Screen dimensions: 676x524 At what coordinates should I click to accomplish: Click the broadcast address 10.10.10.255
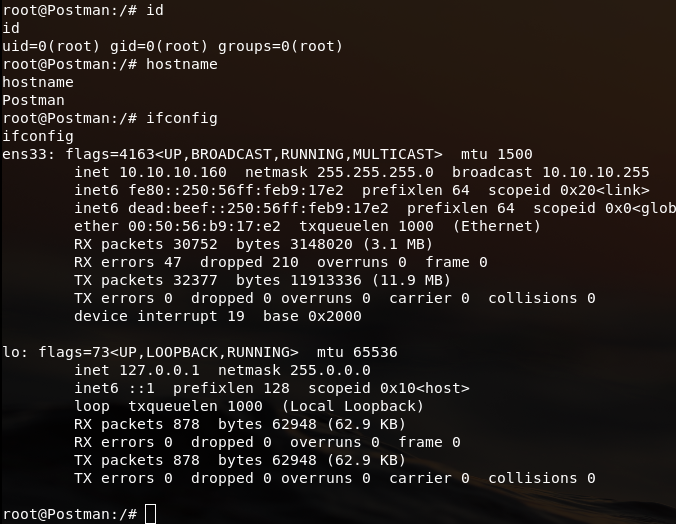point(595,172)
